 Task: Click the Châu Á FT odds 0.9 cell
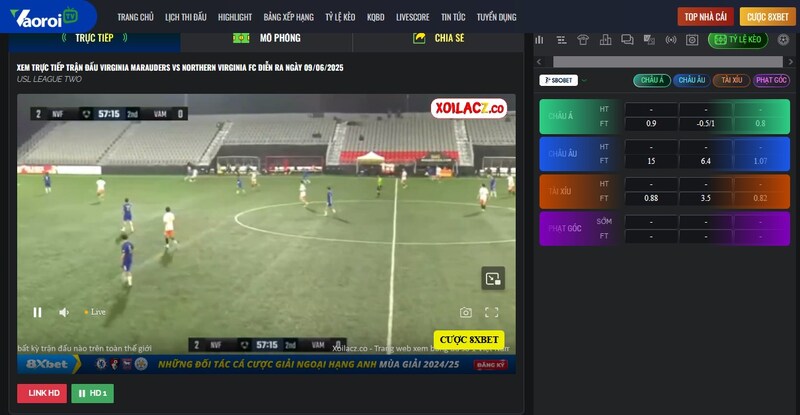[651, 124]
